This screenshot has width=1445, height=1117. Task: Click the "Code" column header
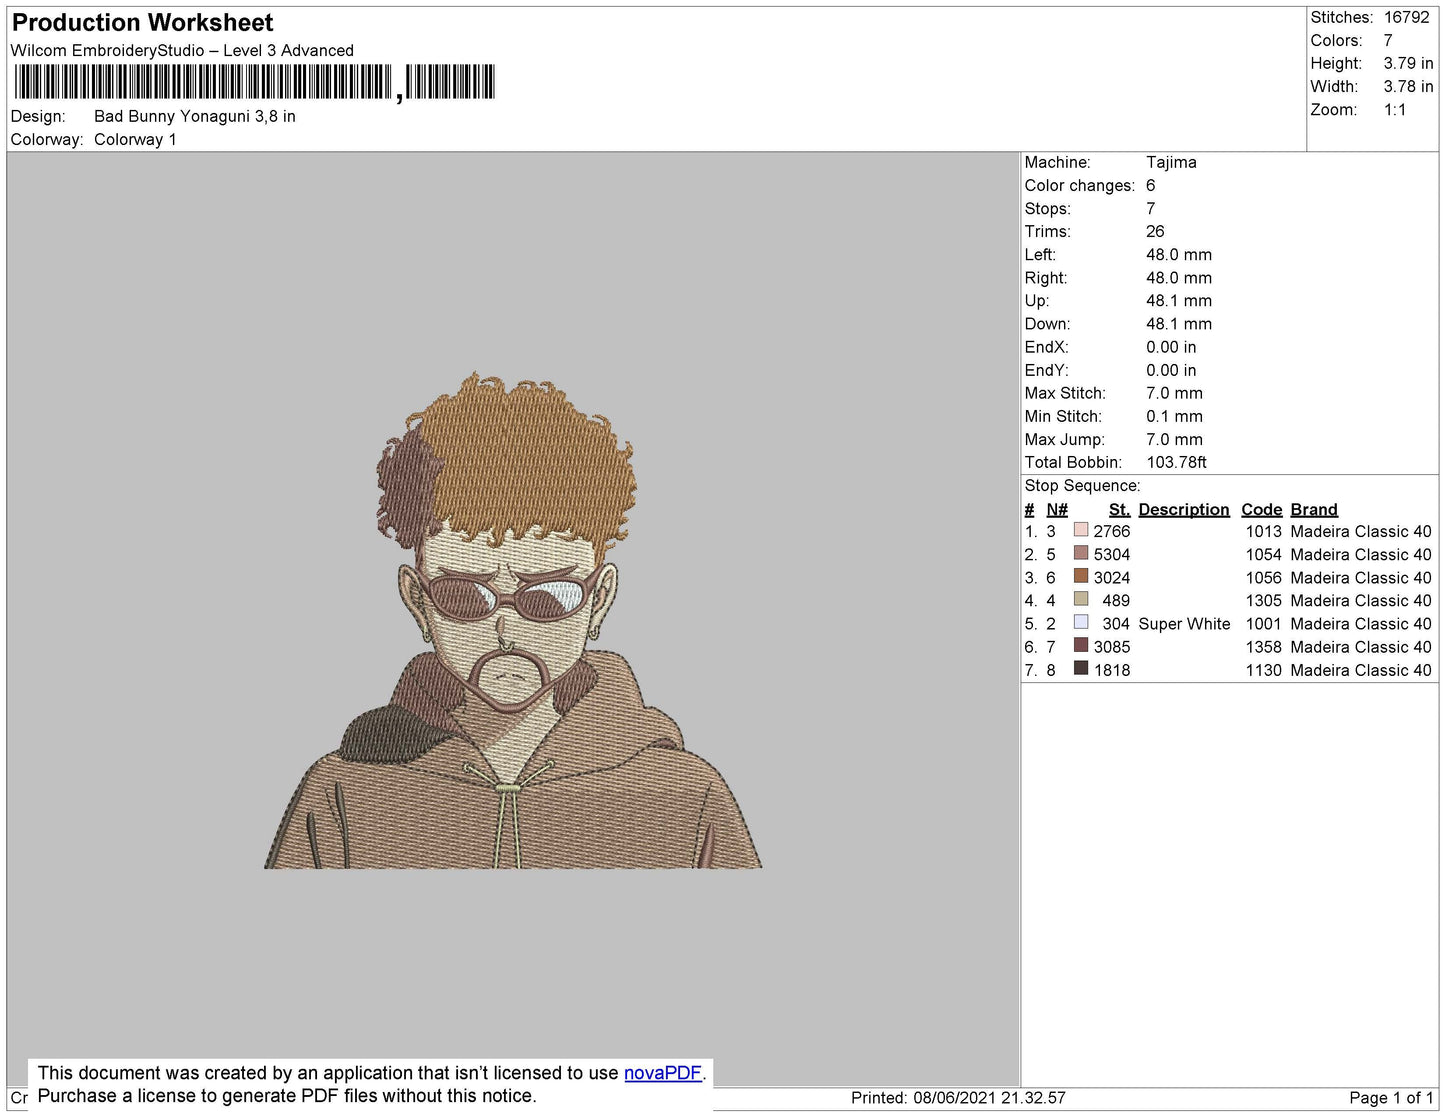tap(1261, 509)
